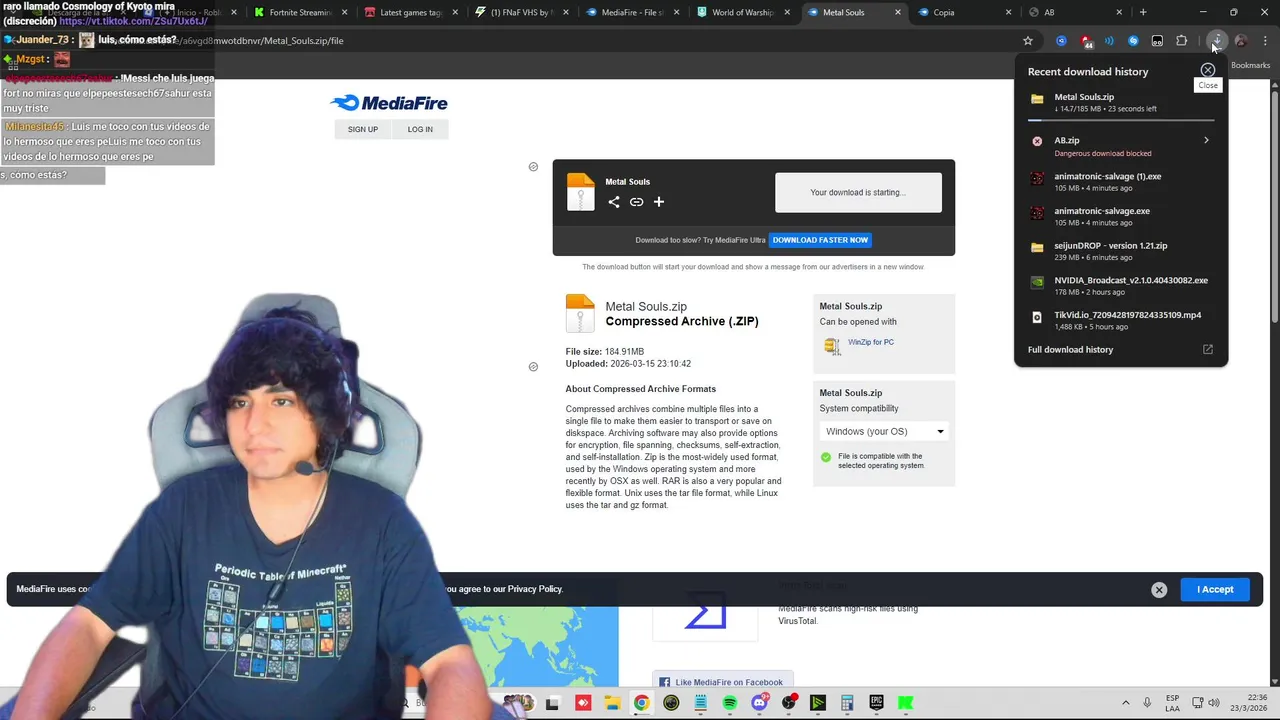Open the Chrome extensions puzzle icon

1181,41
